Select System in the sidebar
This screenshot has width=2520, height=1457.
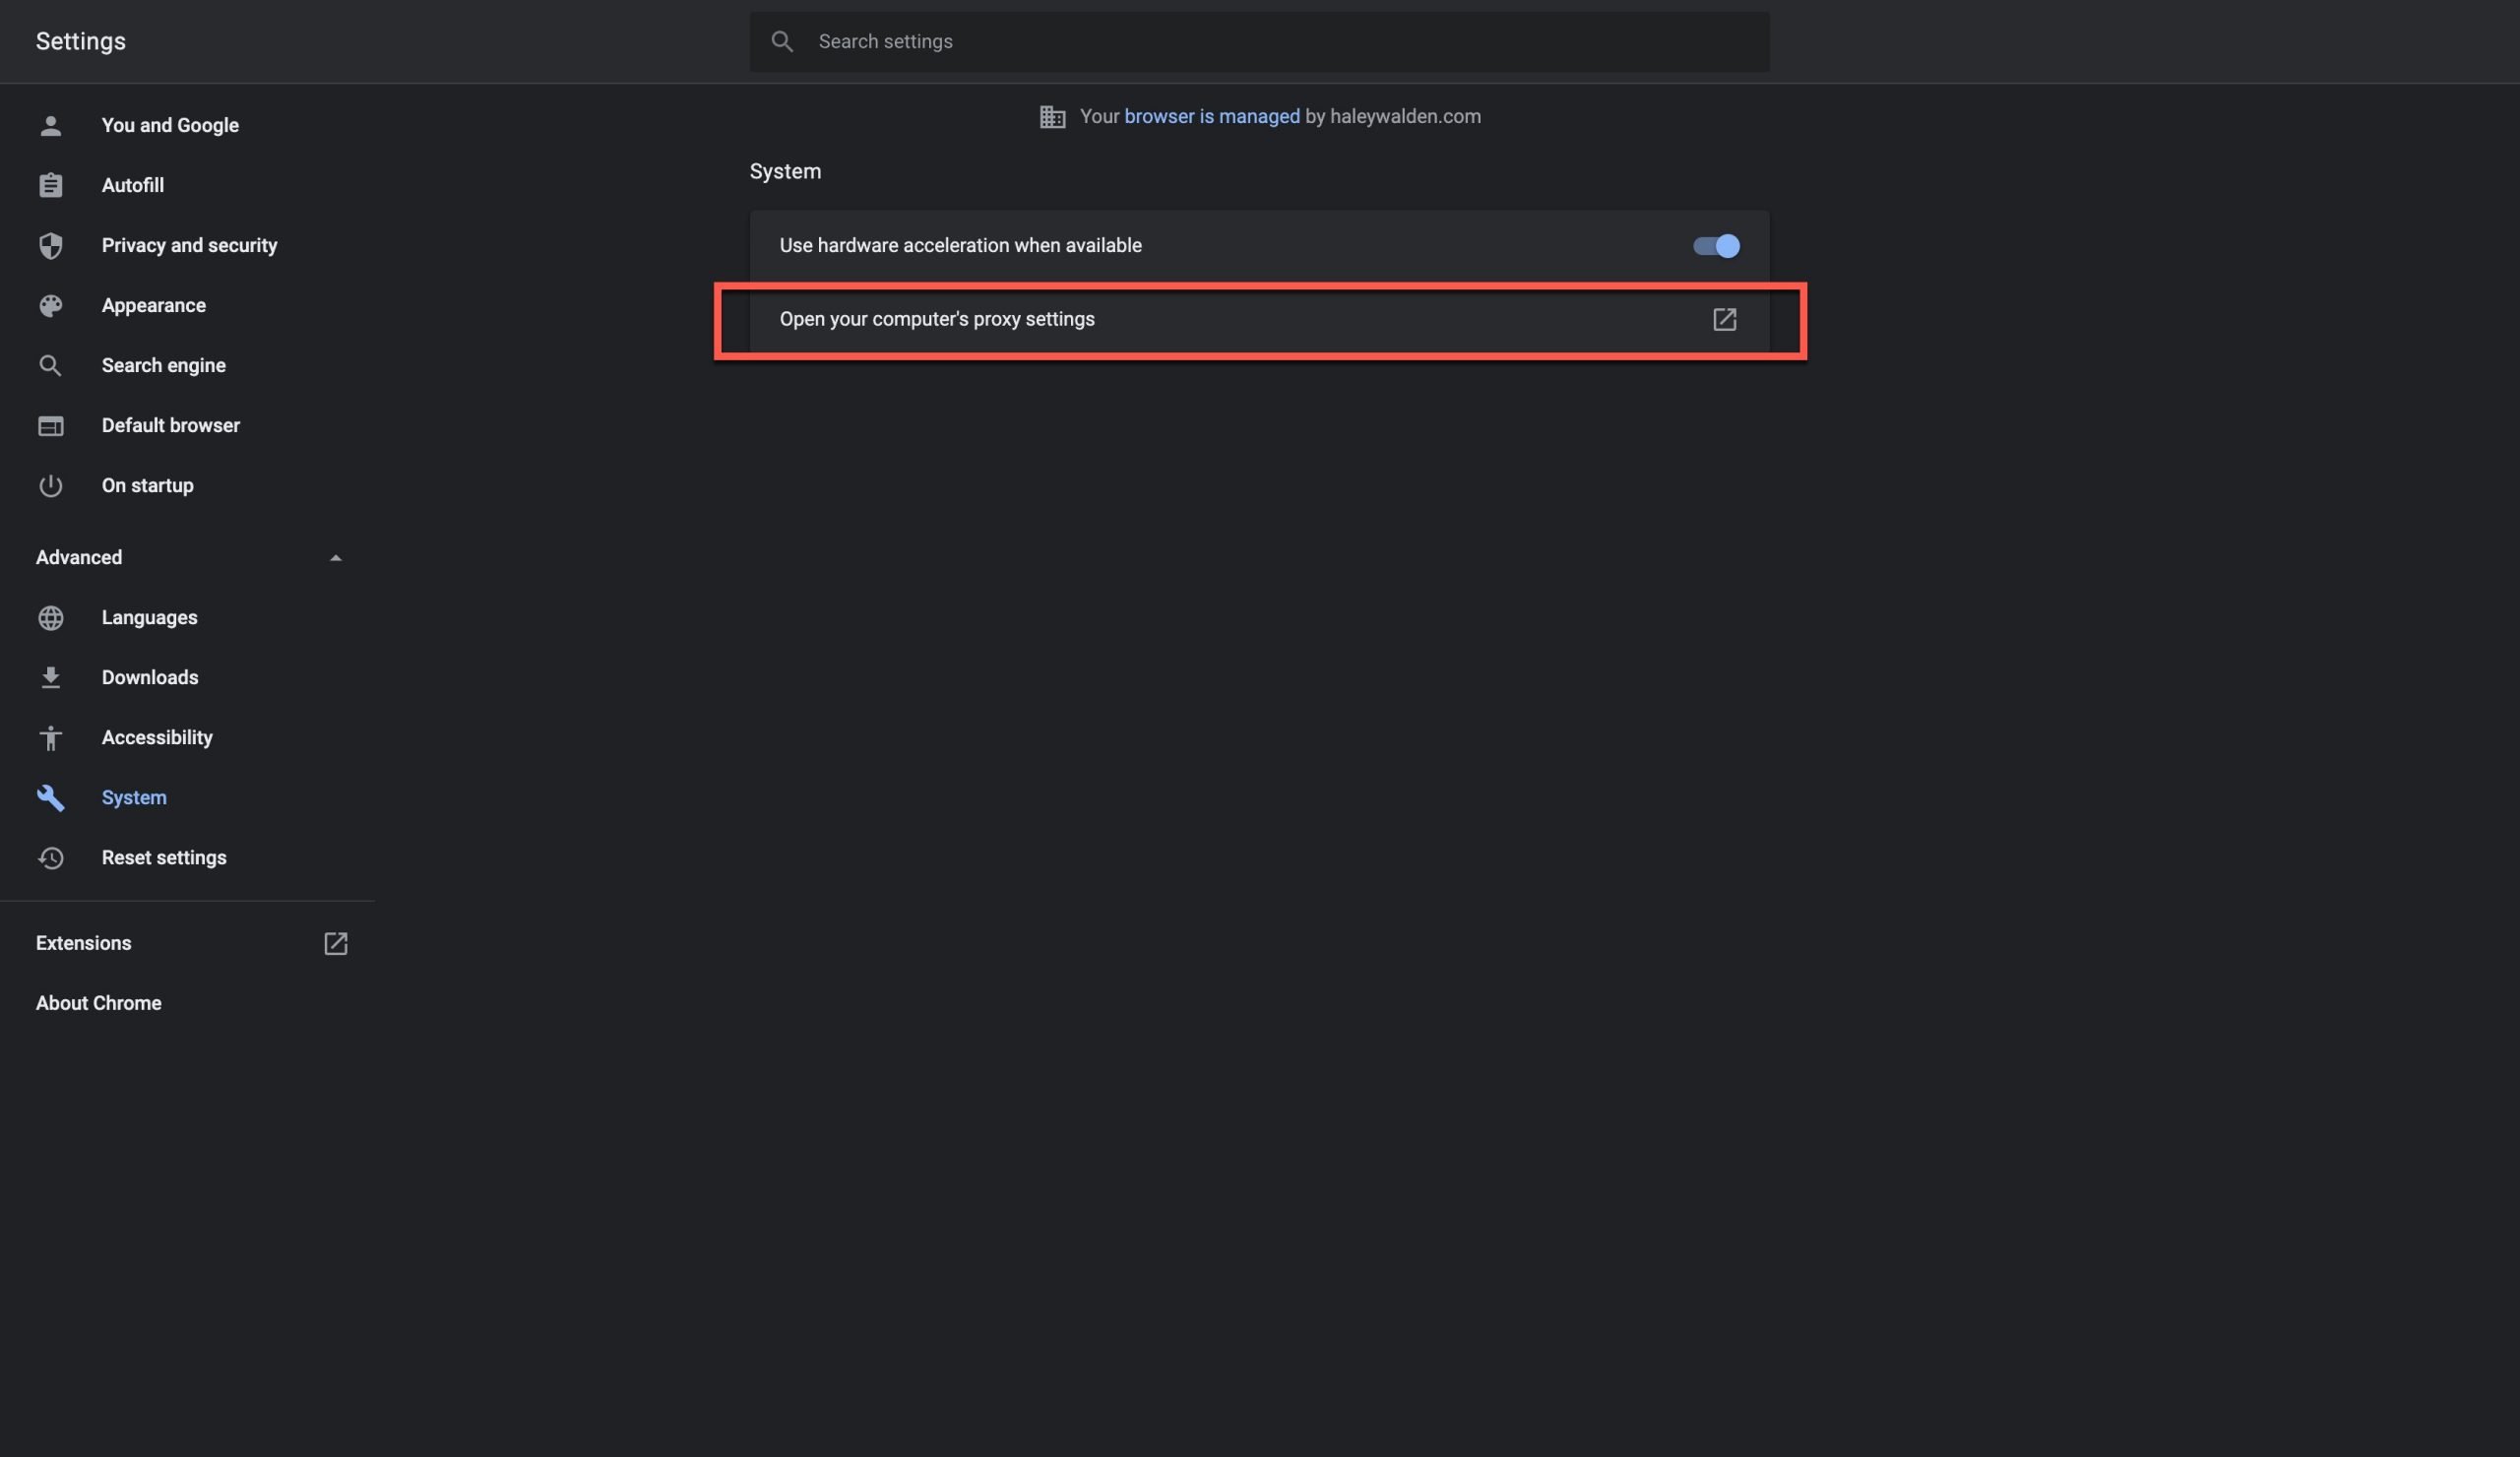[134, 798]
